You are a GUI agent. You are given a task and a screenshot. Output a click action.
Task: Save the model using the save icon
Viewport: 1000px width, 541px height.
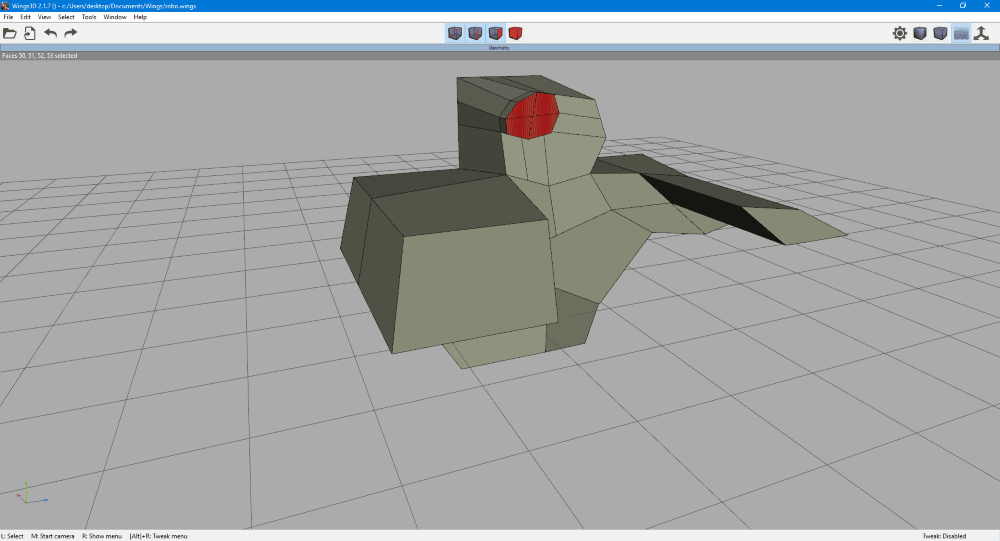tap(30, 33)
